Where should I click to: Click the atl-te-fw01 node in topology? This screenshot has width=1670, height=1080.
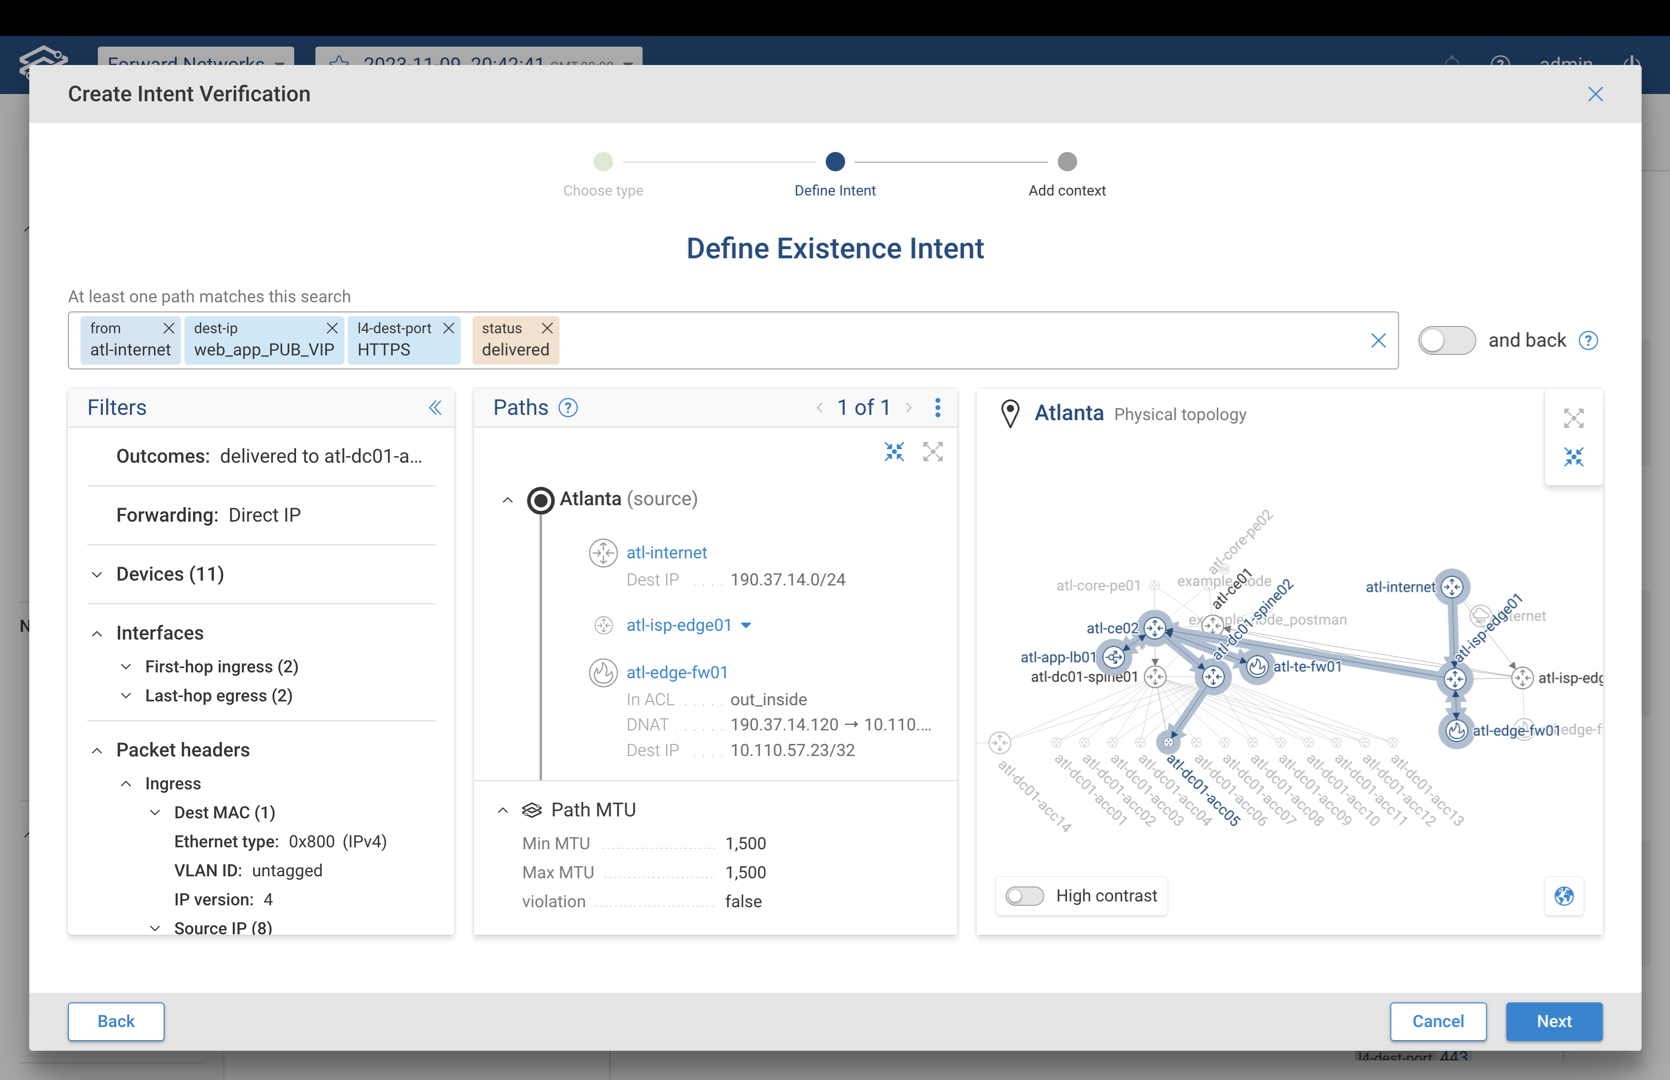1257,666
